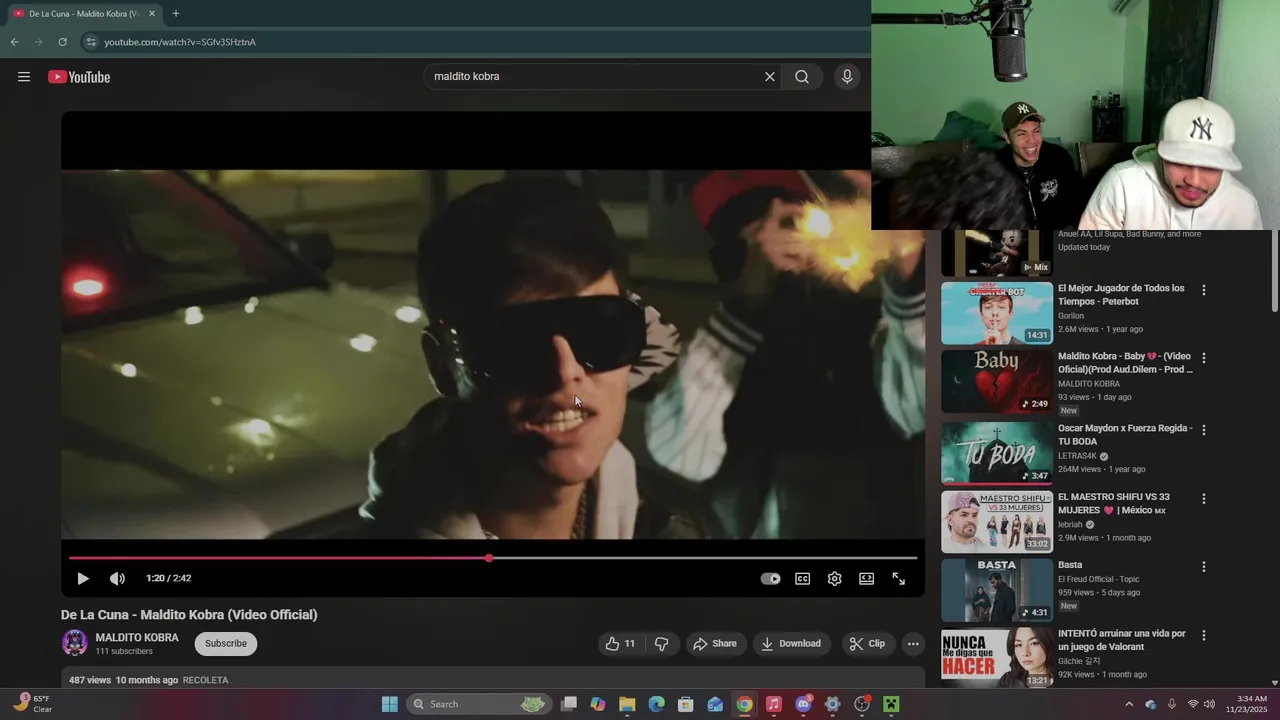This screenshot has width=1280, height=720.
Task: Open the Baby video thumbnail
Action: [x=997, y=381]
